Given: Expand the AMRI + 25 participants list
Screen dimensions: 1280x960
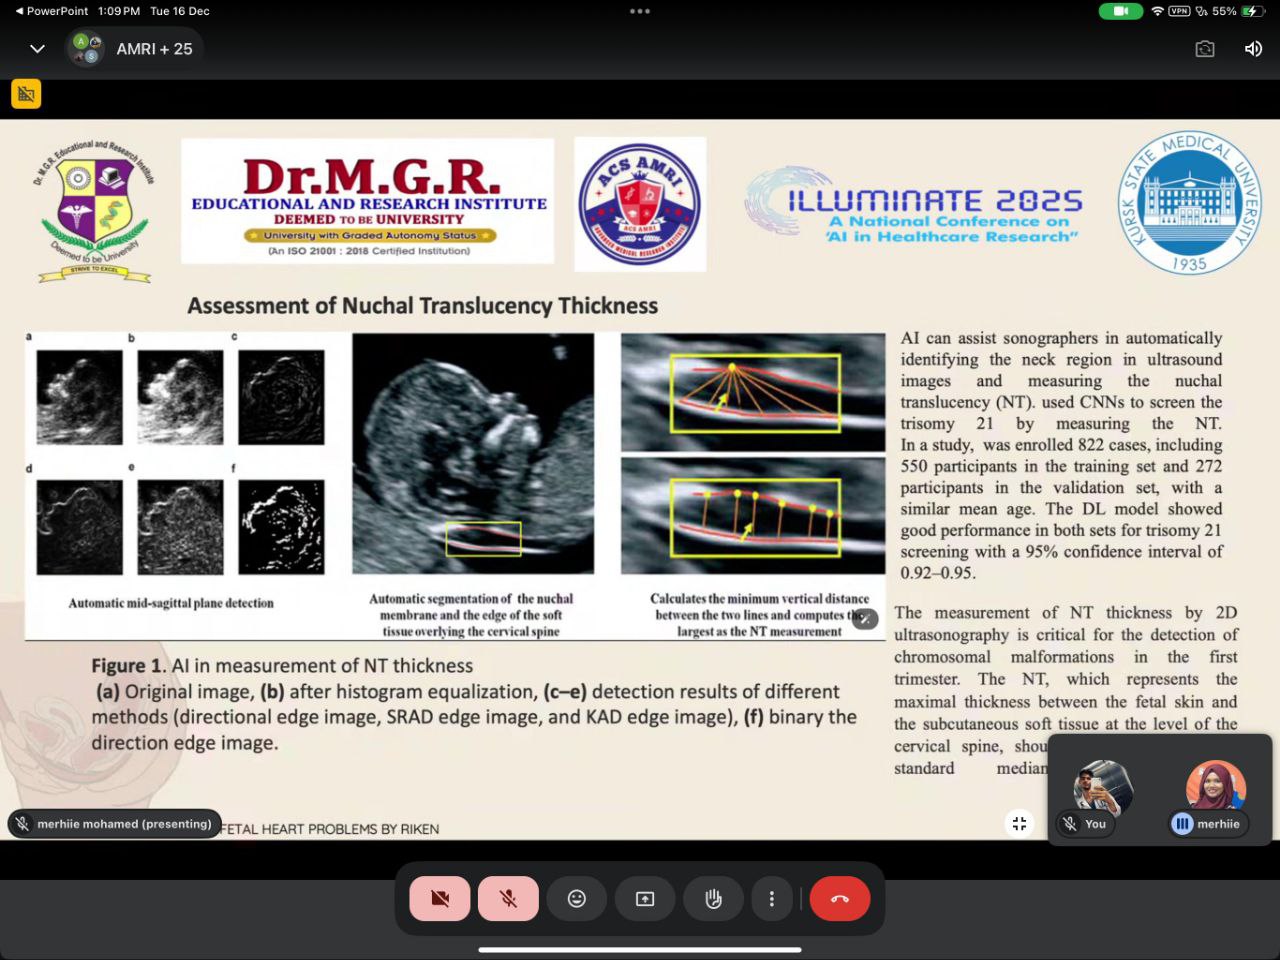Looking at the screenshot, I should click(135, 49).
